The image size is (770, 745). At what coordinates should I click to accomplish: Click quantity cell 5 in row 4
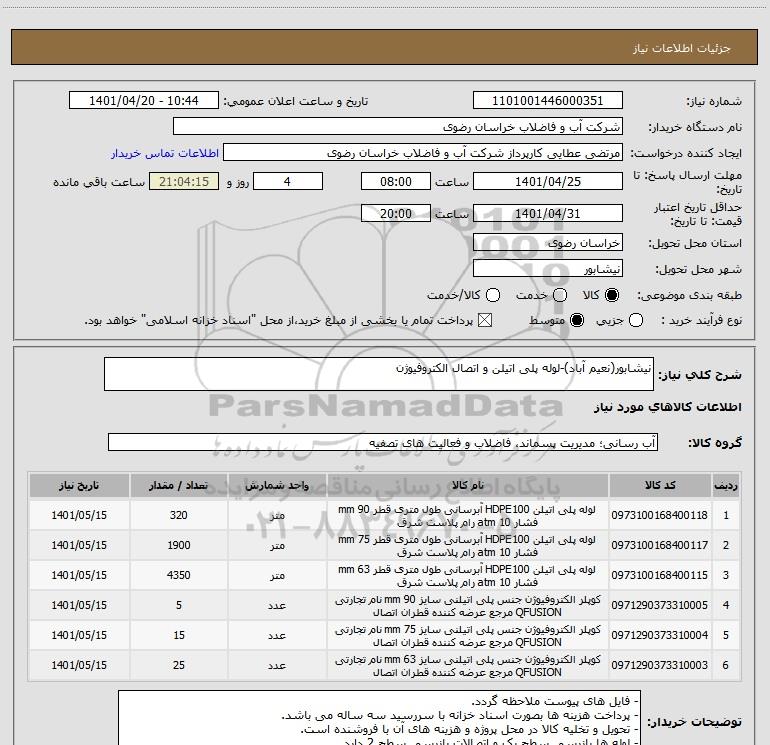click(179, 605)
